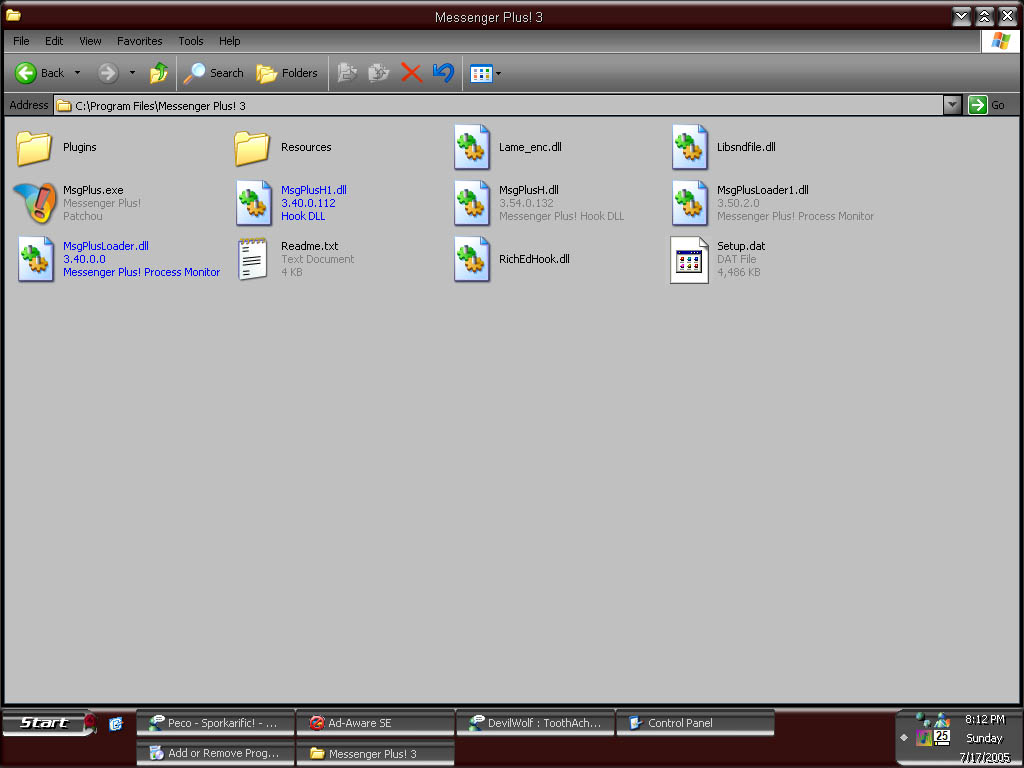Screen dimensions: 1024x768
Task: Open the Views dropdown on the toolbar
Action: tap(497, 73)
